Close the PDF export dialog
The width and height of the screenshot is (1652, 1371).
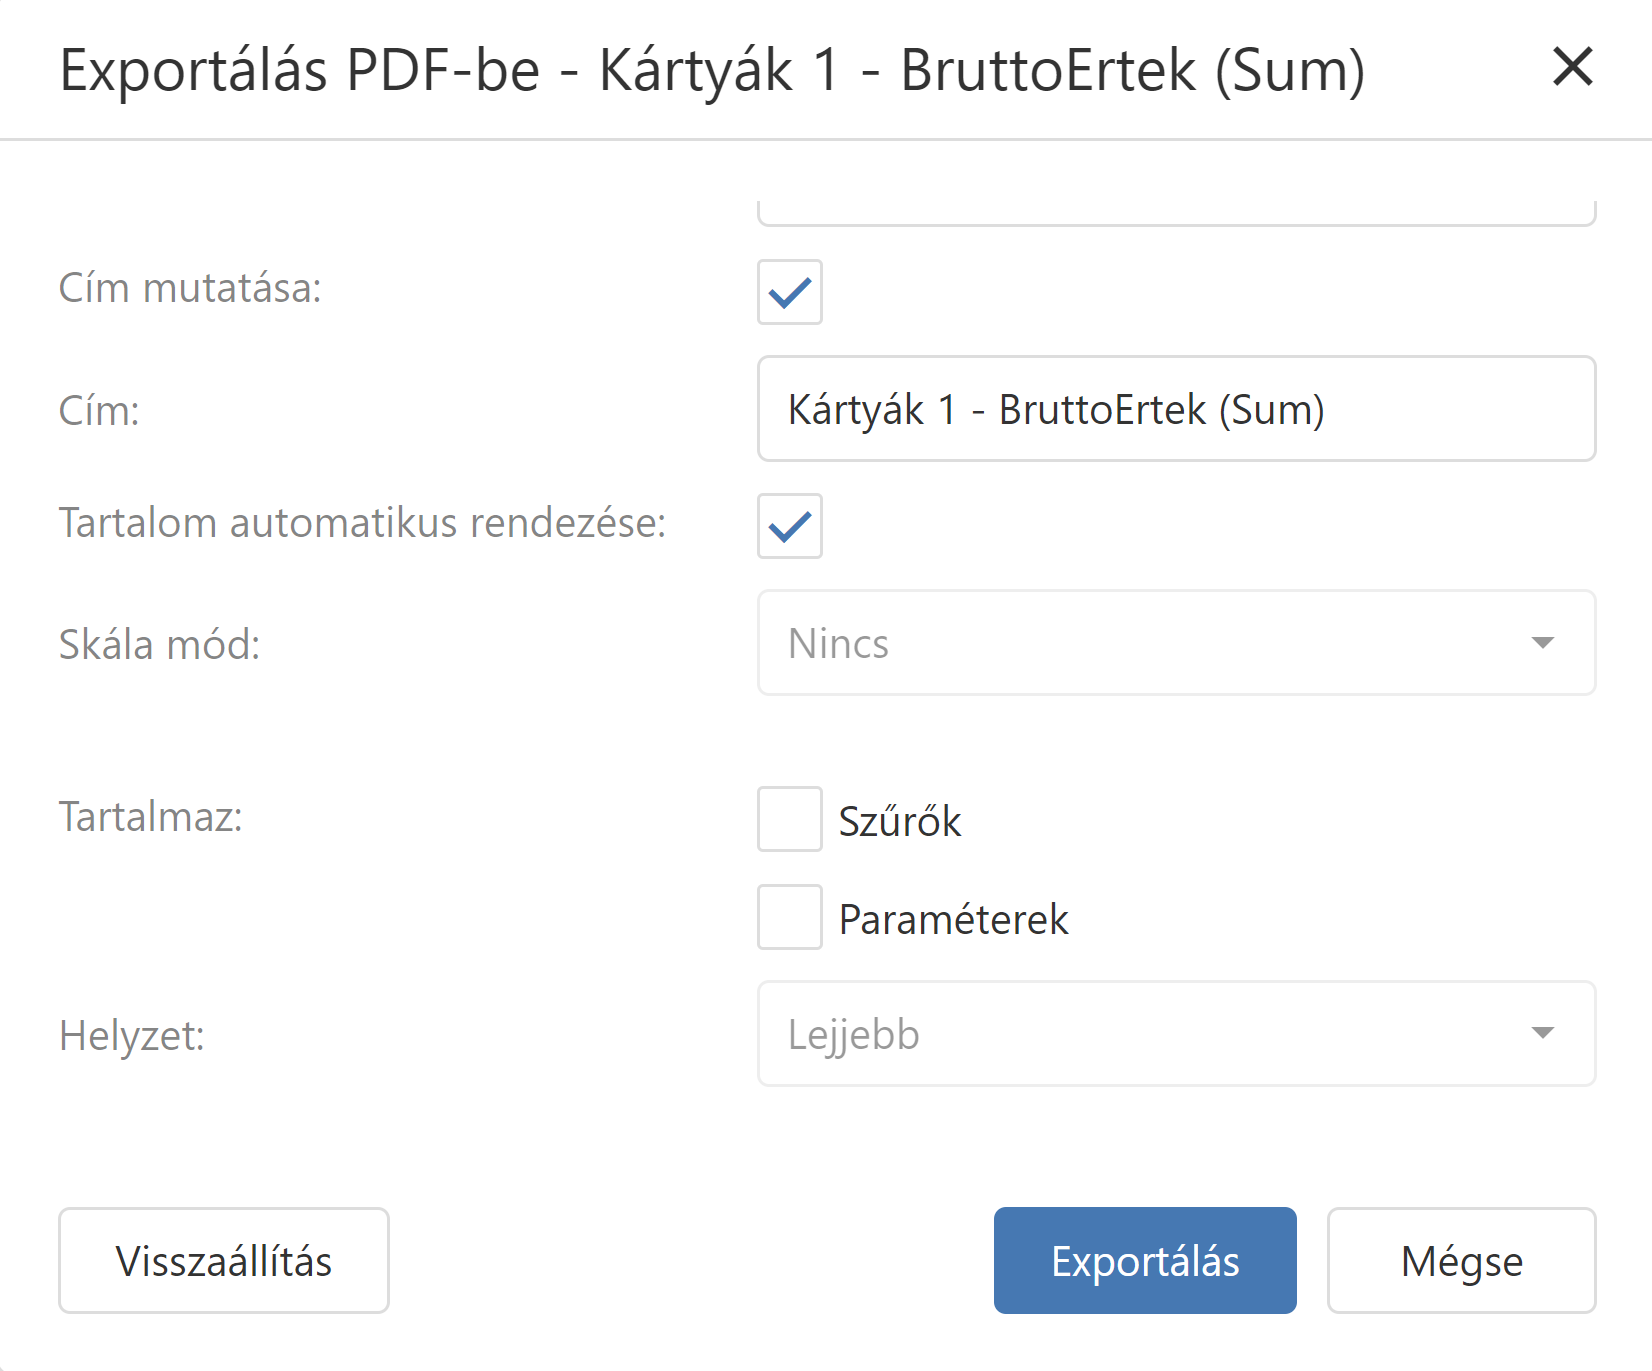pos(1572,67)
